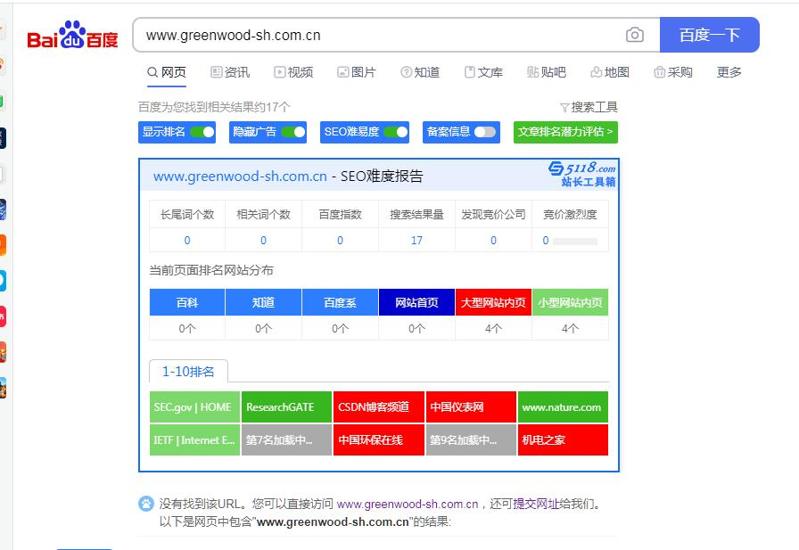Click the 小型网站内页 green cell
Viewport: 799px width, 550px height.
coord(570,303)
